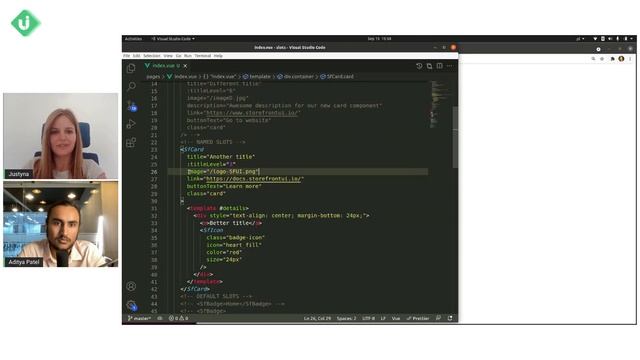The image size is (640, 360).
Task: Click the Ln 26, Col 29 cursor position
Action: [x=317, y=318]
